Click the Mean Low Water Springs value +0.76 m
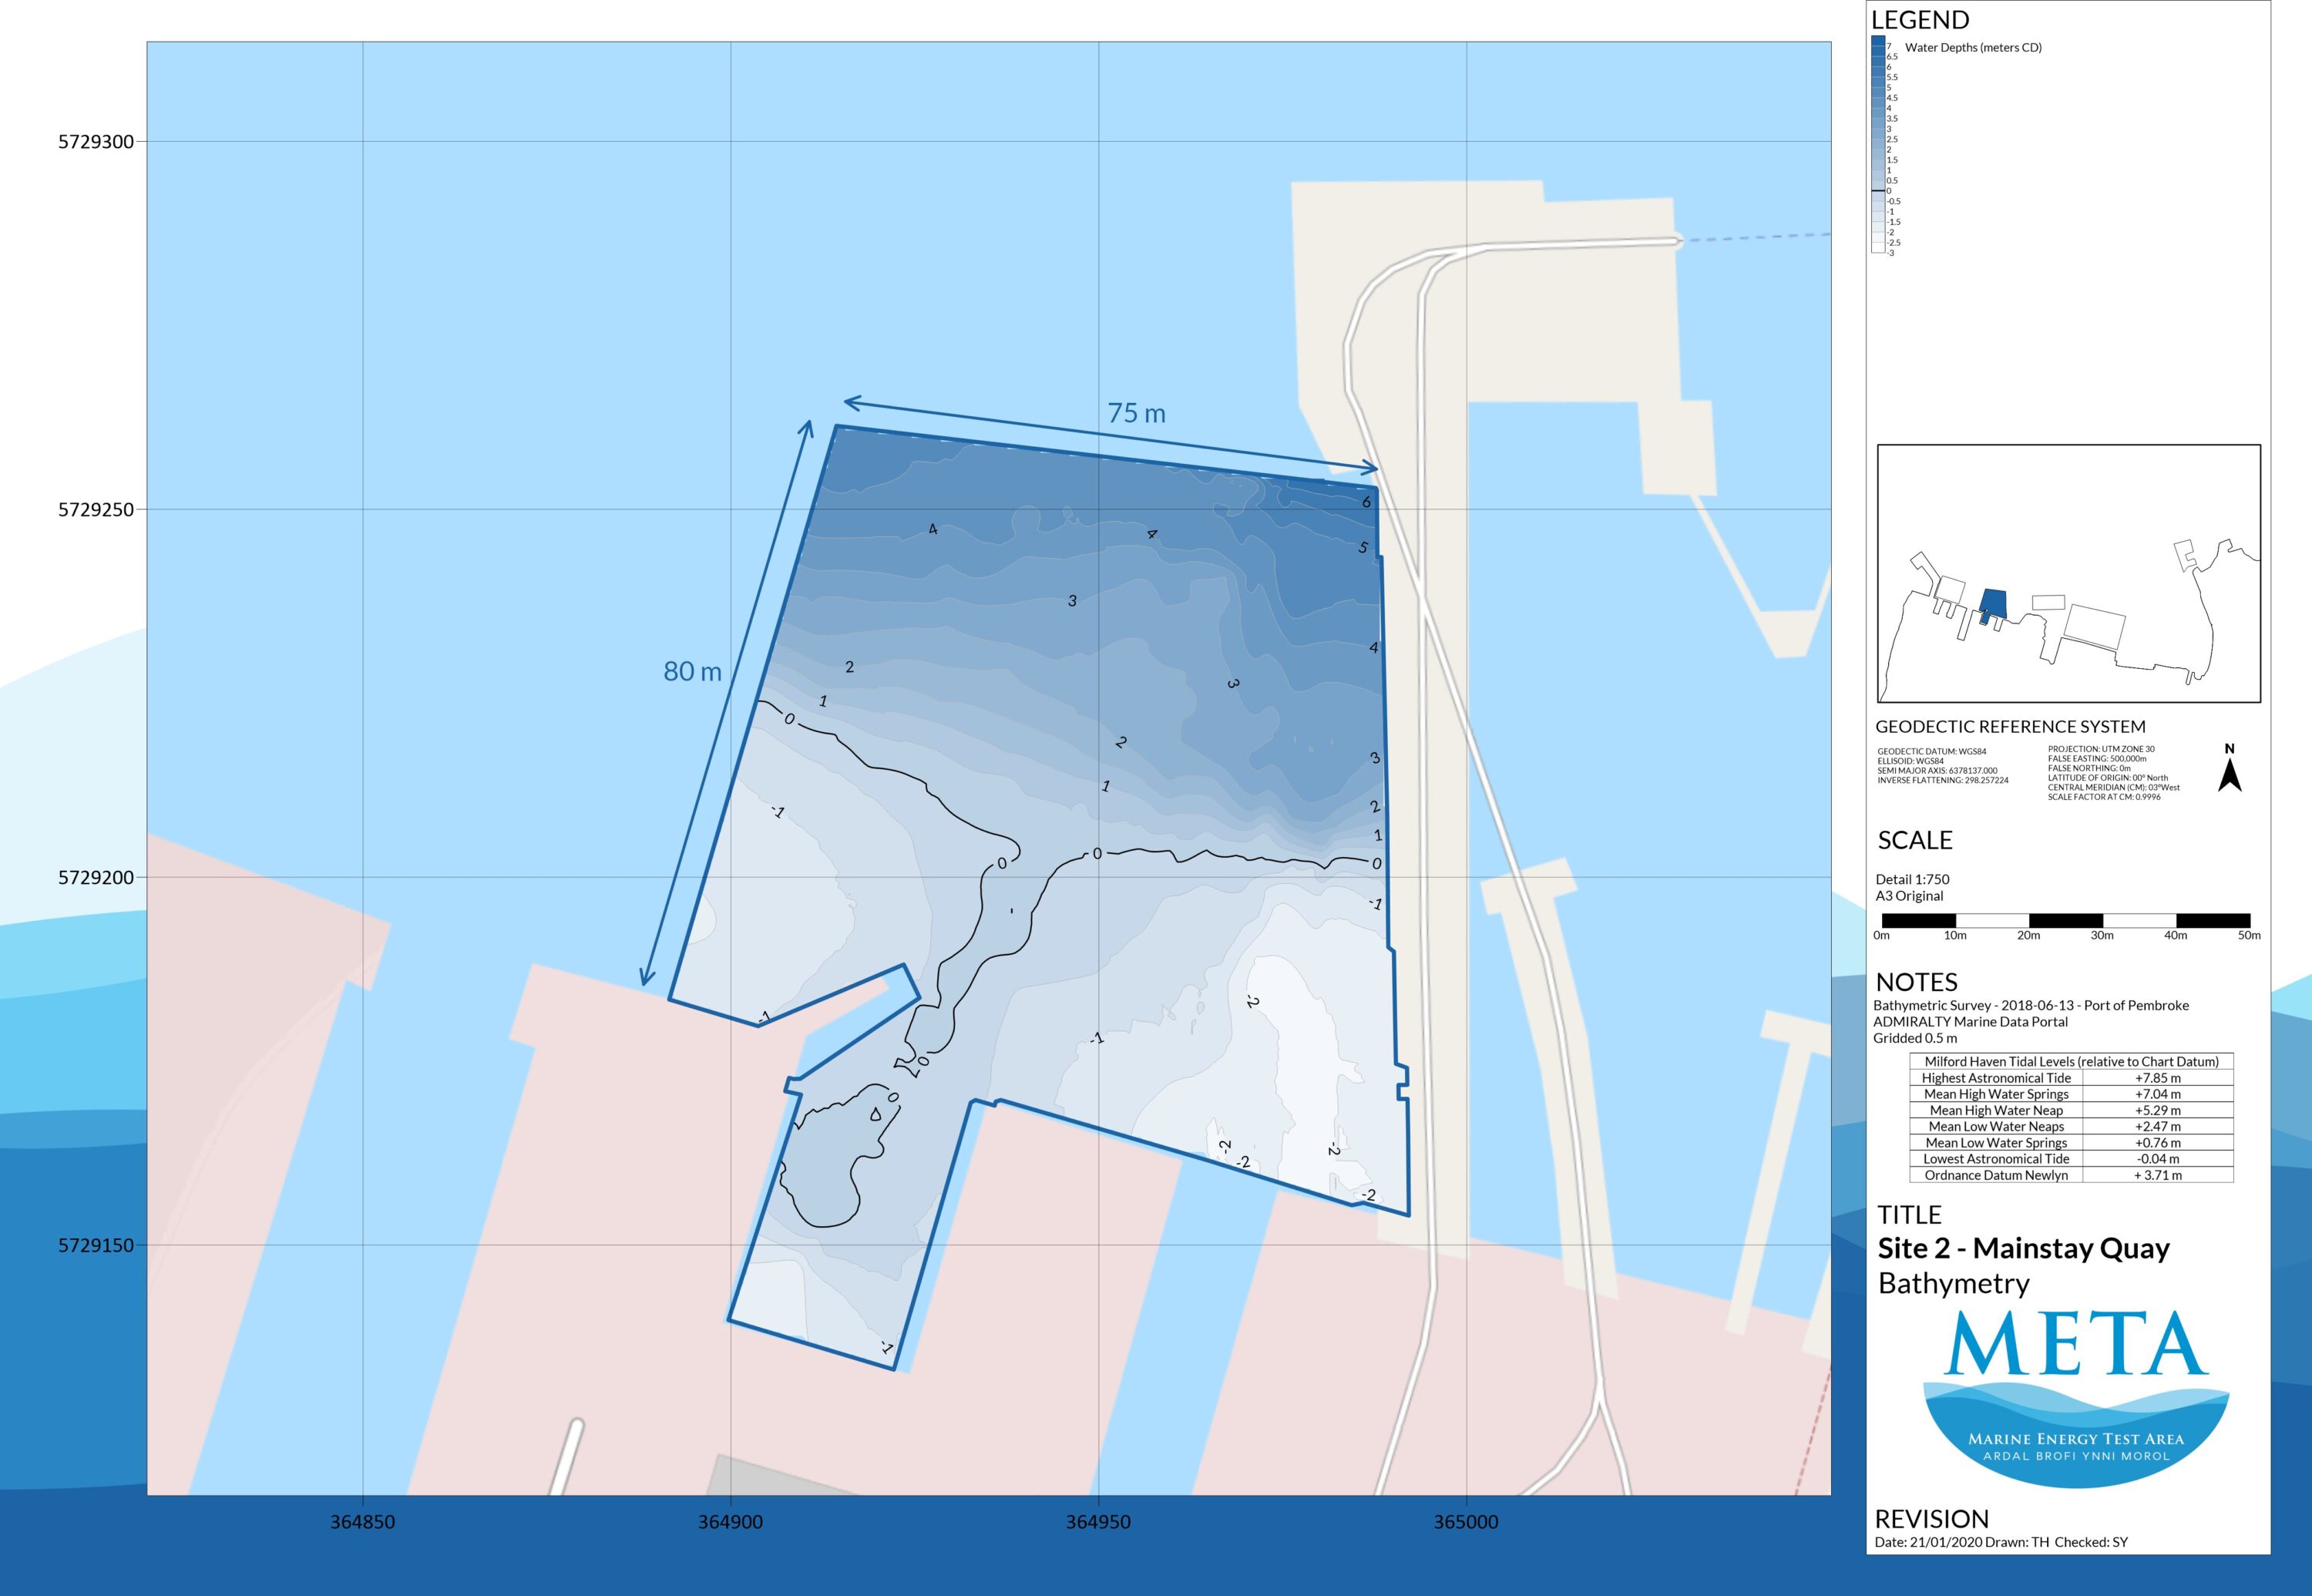The width and height of the screenshot is (2312, 1596). (x=2157, y=1142)
